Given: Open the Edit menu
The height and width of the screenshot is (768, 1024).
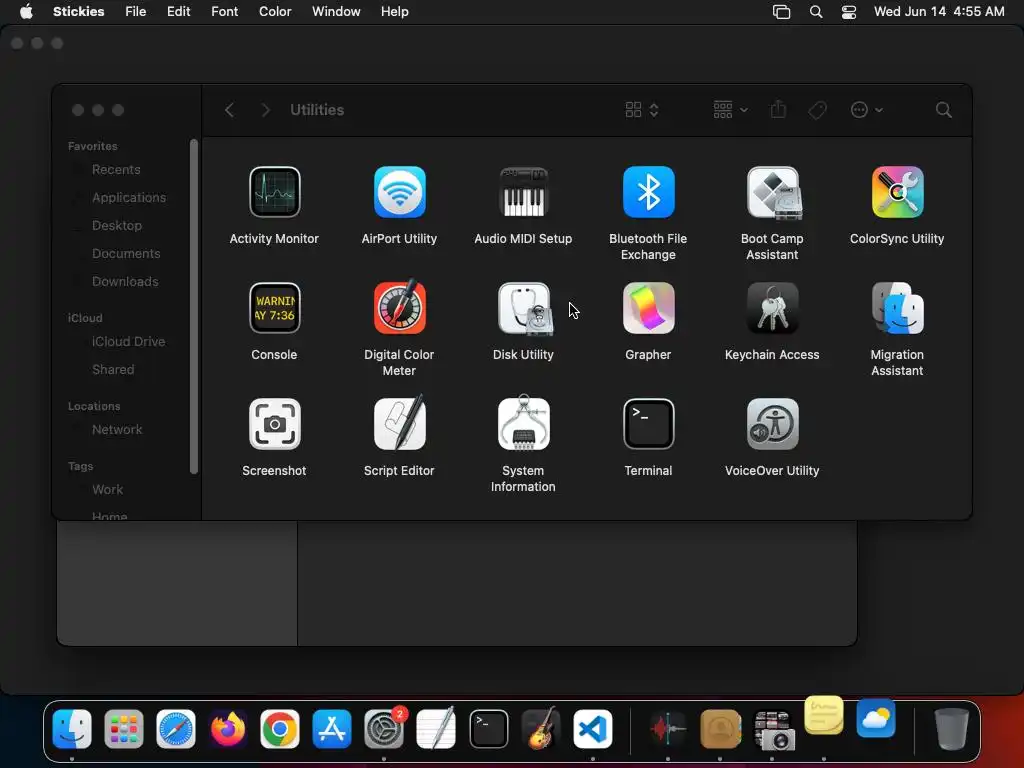Looking at the screenshot, I should (x=178, y=12).
